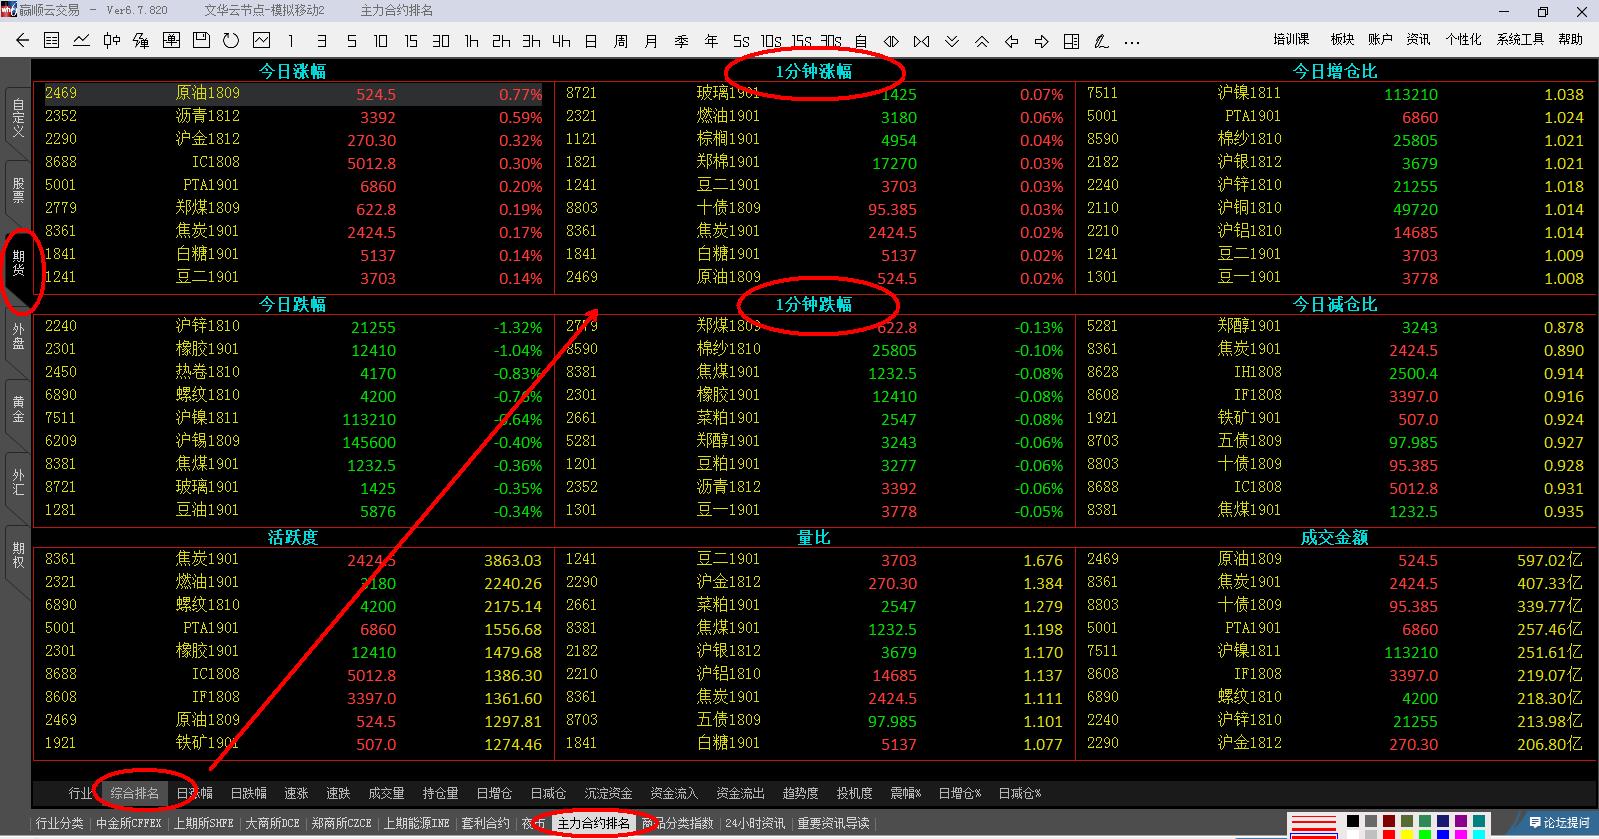This screenshot has height=839, width=1599.
Task: Click the save floppy disk icon
Action: coord(201,41)
